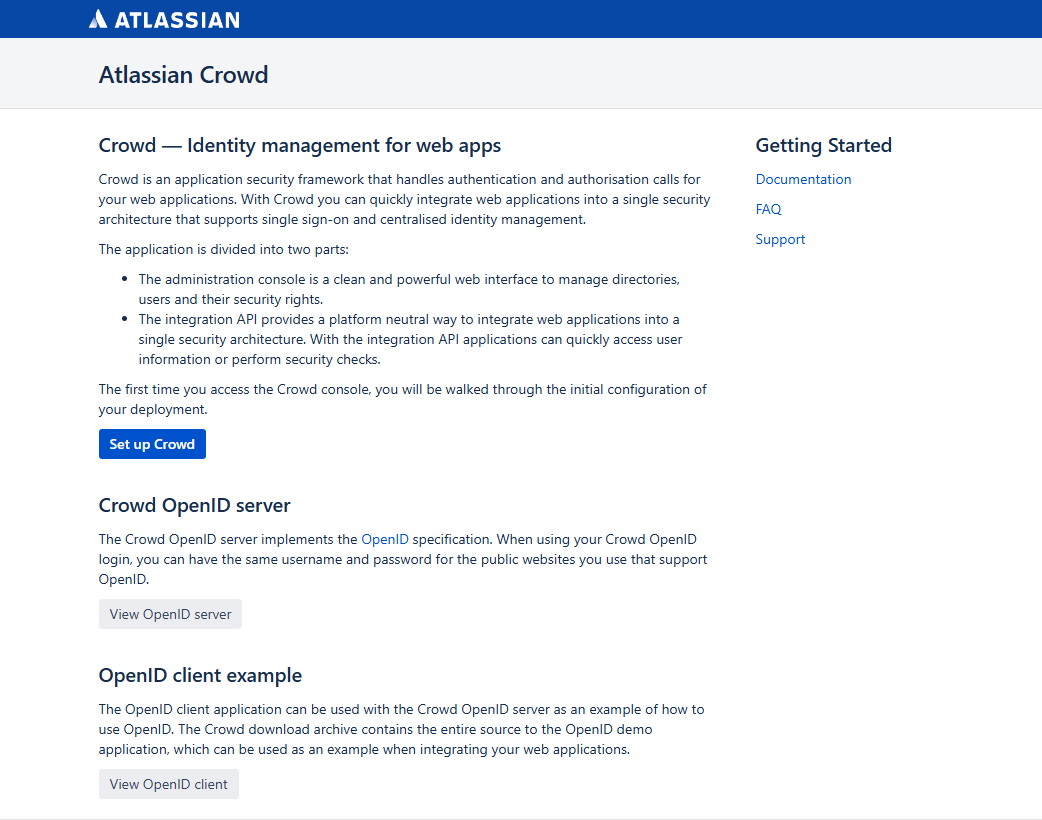This screenshot has height=820, width=1042.
Task: Click the Atlassian Crowd page title
Action: [183, 74]
